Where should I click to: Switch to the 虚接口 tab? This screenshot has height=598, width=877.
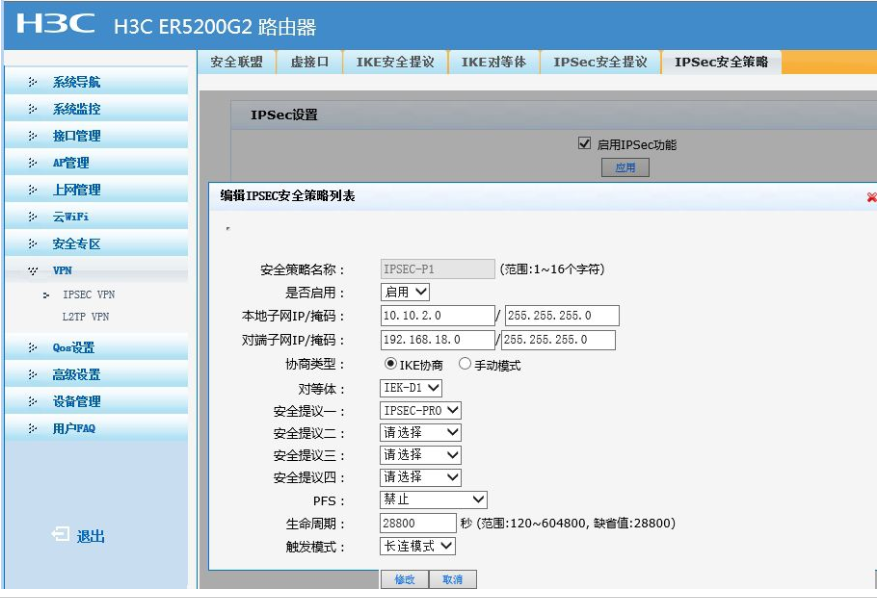(x=309, y=62)
